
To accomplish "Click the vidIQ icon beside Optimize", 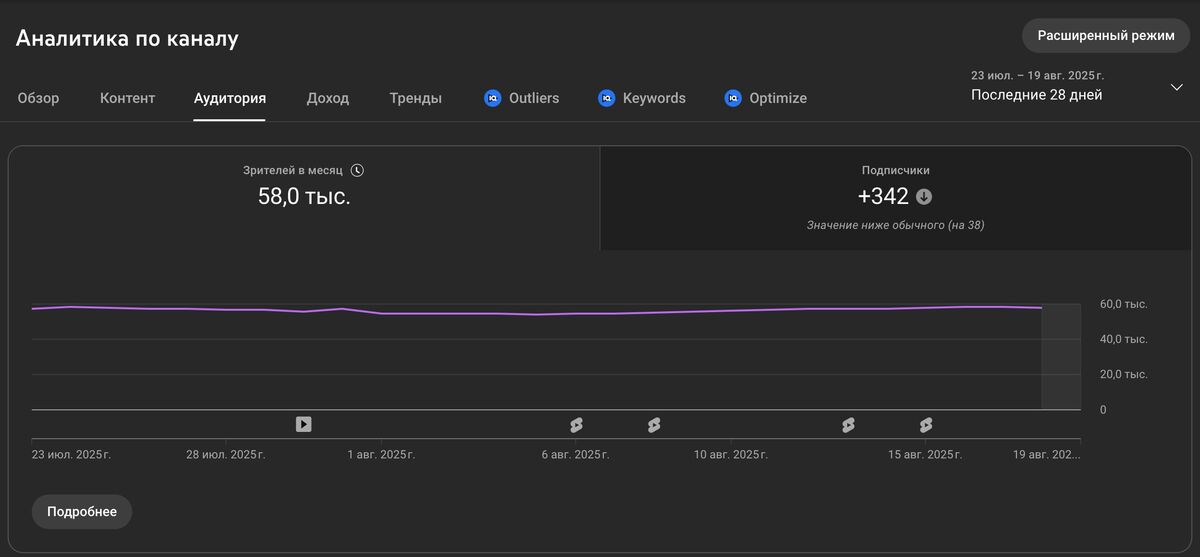I will pos(733,98).
